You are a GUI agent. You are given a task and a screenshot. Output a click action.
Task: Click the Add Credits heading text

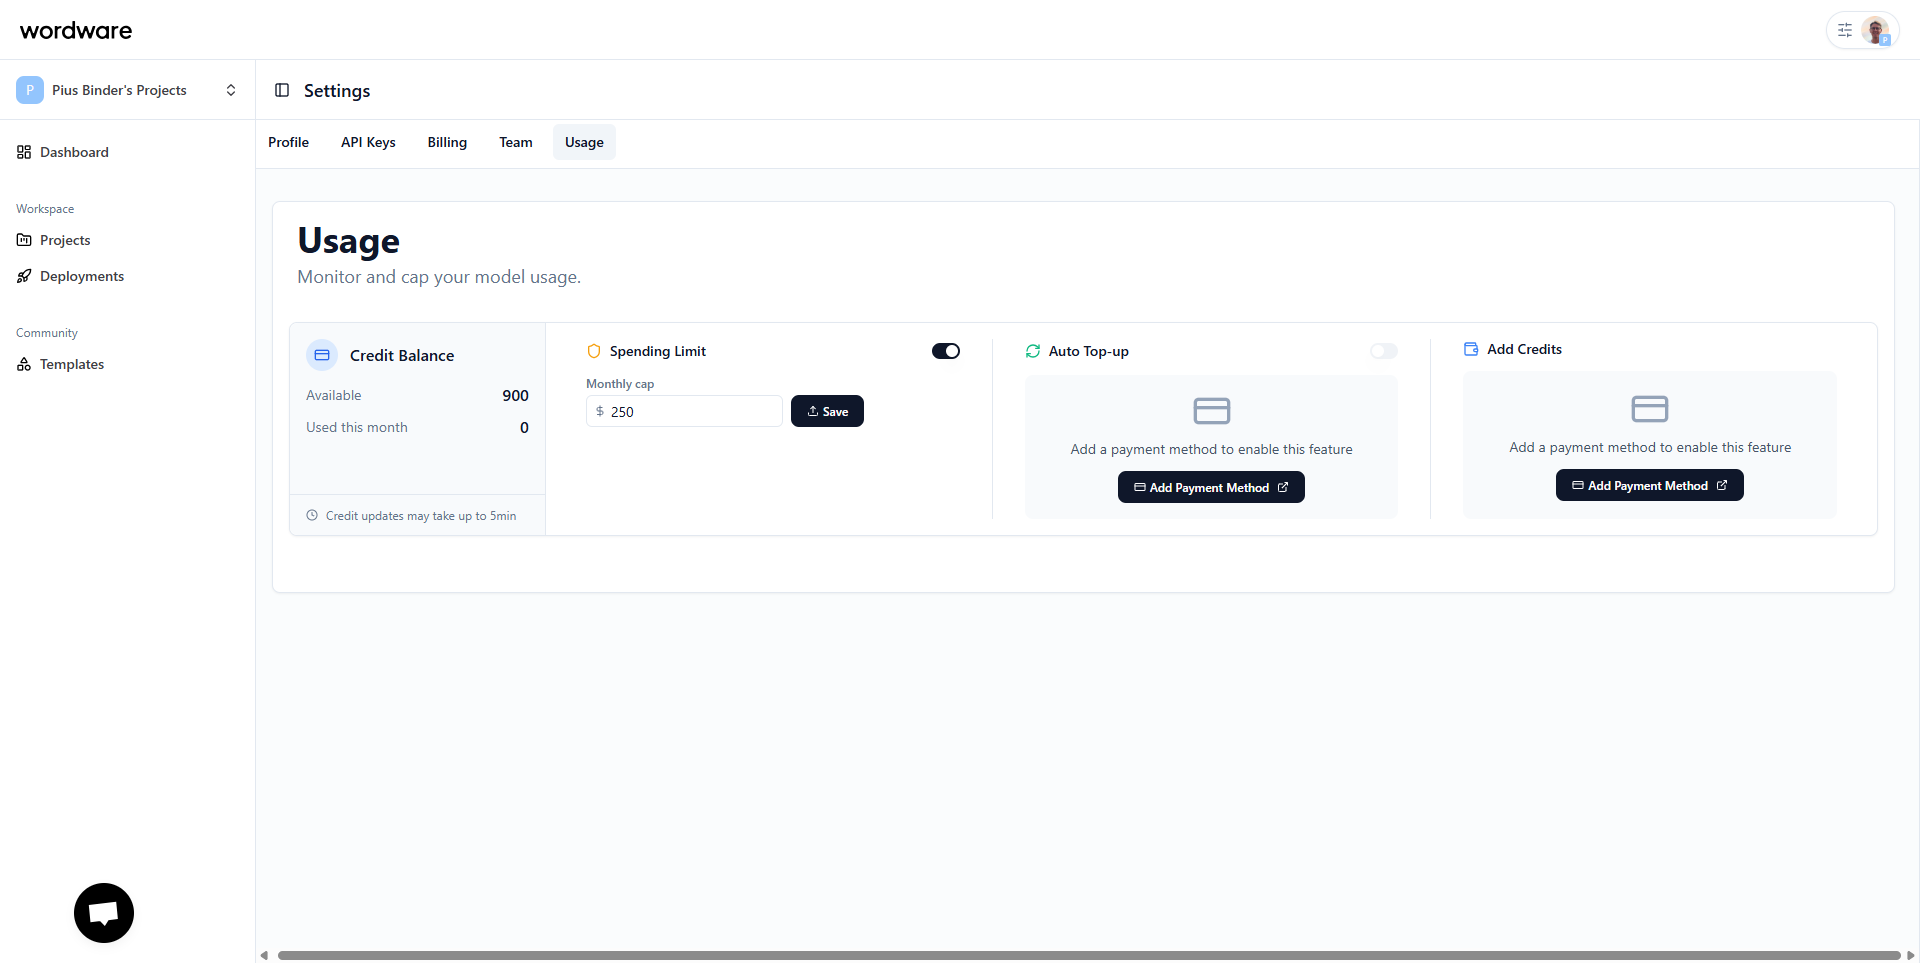pos(1524,349)
